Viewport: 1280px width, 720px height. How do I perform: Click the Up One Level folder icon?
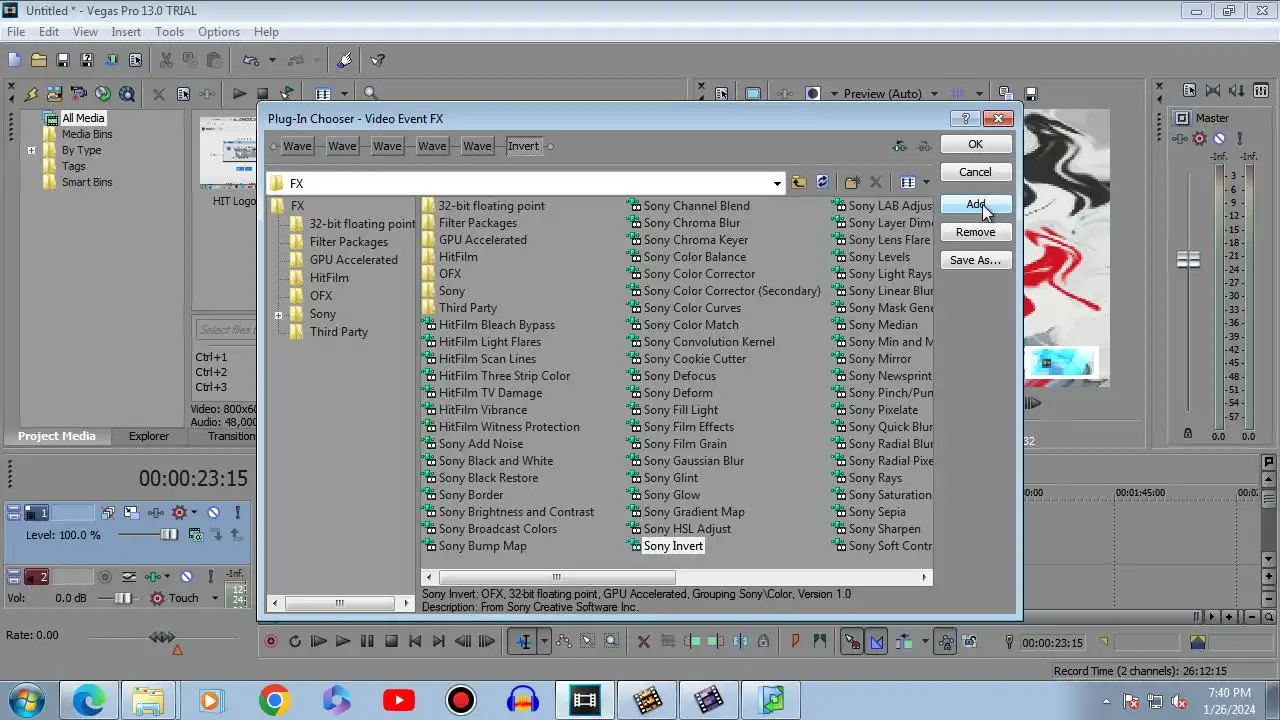click(798, 182)
